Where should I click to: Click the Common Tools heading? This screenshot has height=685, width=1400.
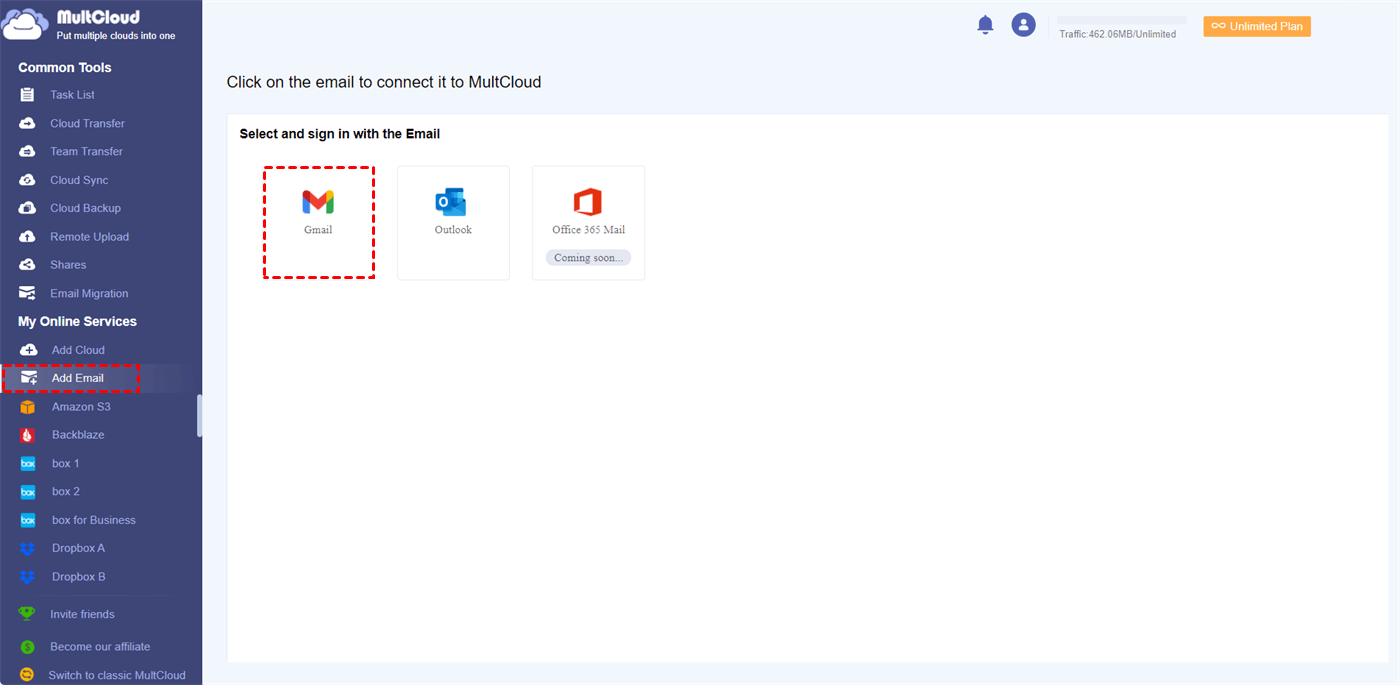pyautogui.click(x=65, y=67)
